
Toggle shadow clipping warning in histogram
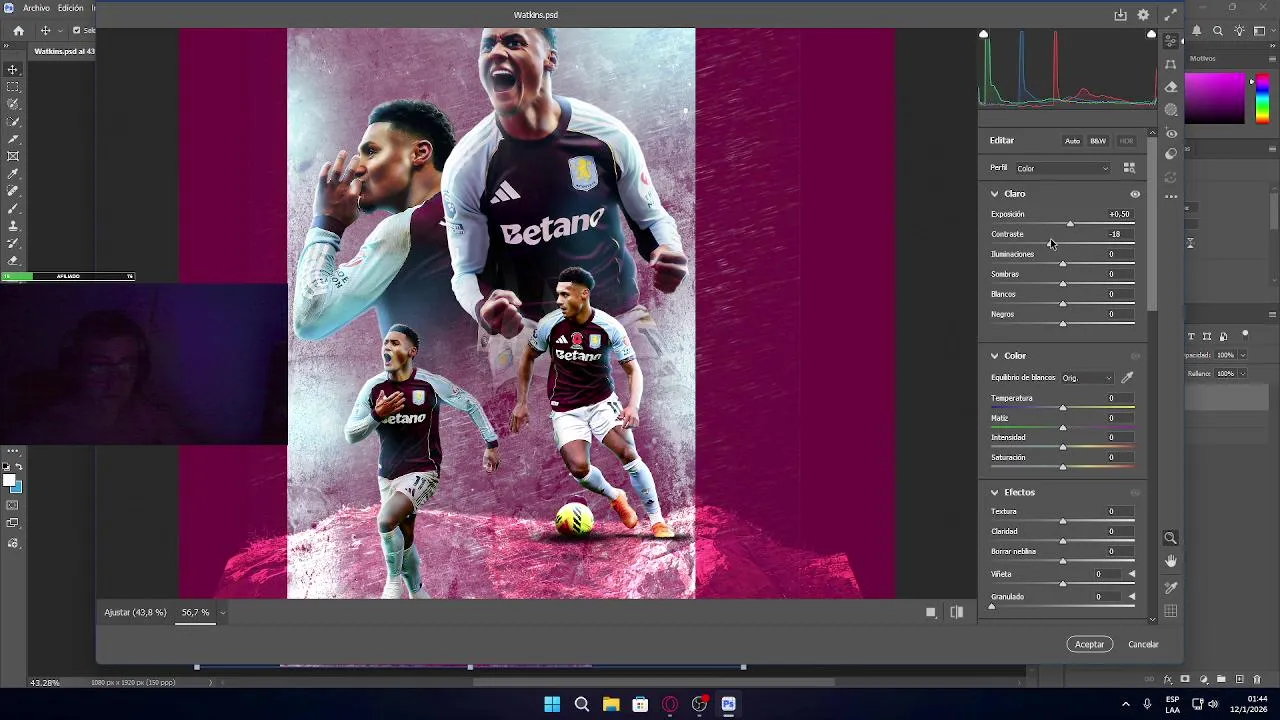984,35
